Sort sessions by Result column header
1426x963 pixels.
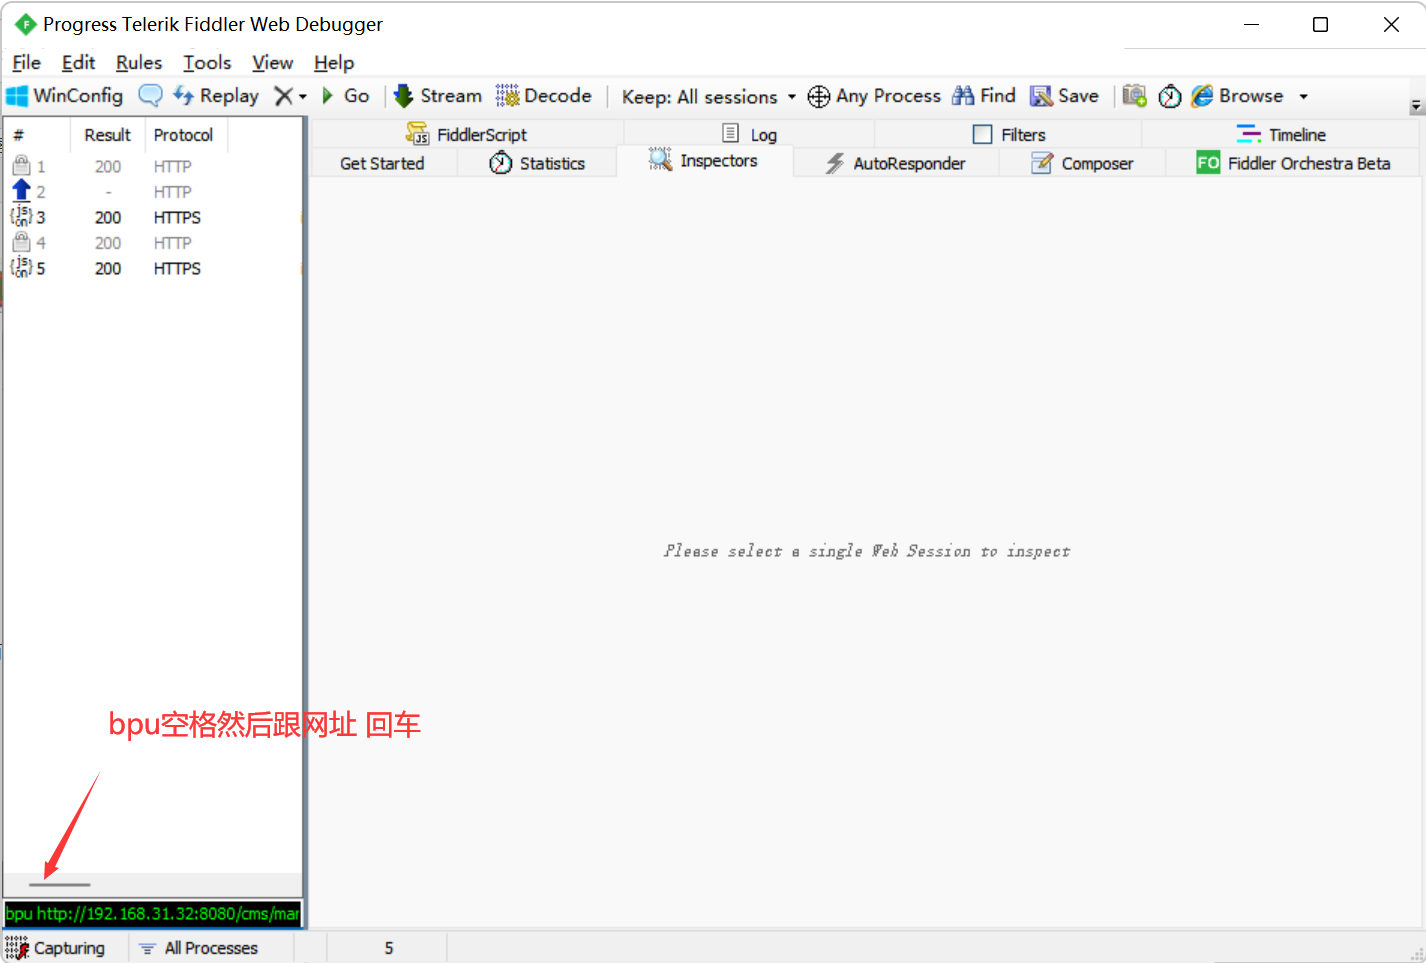point(108,135)
